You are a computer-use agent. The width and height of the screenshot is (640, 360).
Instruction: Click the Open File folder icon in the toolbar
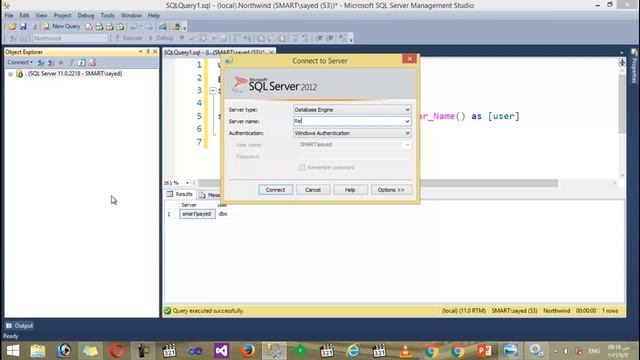pyautogui.click(x=12, y=27)
